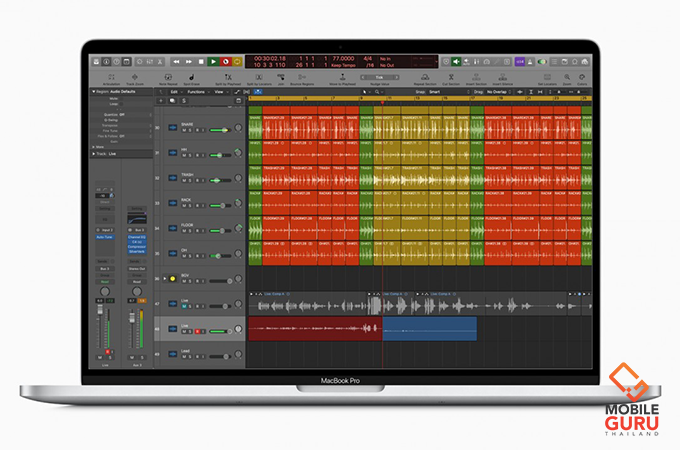Open the Library panel icon
This screenshot has width=680, height=450.
click(96, 62)
